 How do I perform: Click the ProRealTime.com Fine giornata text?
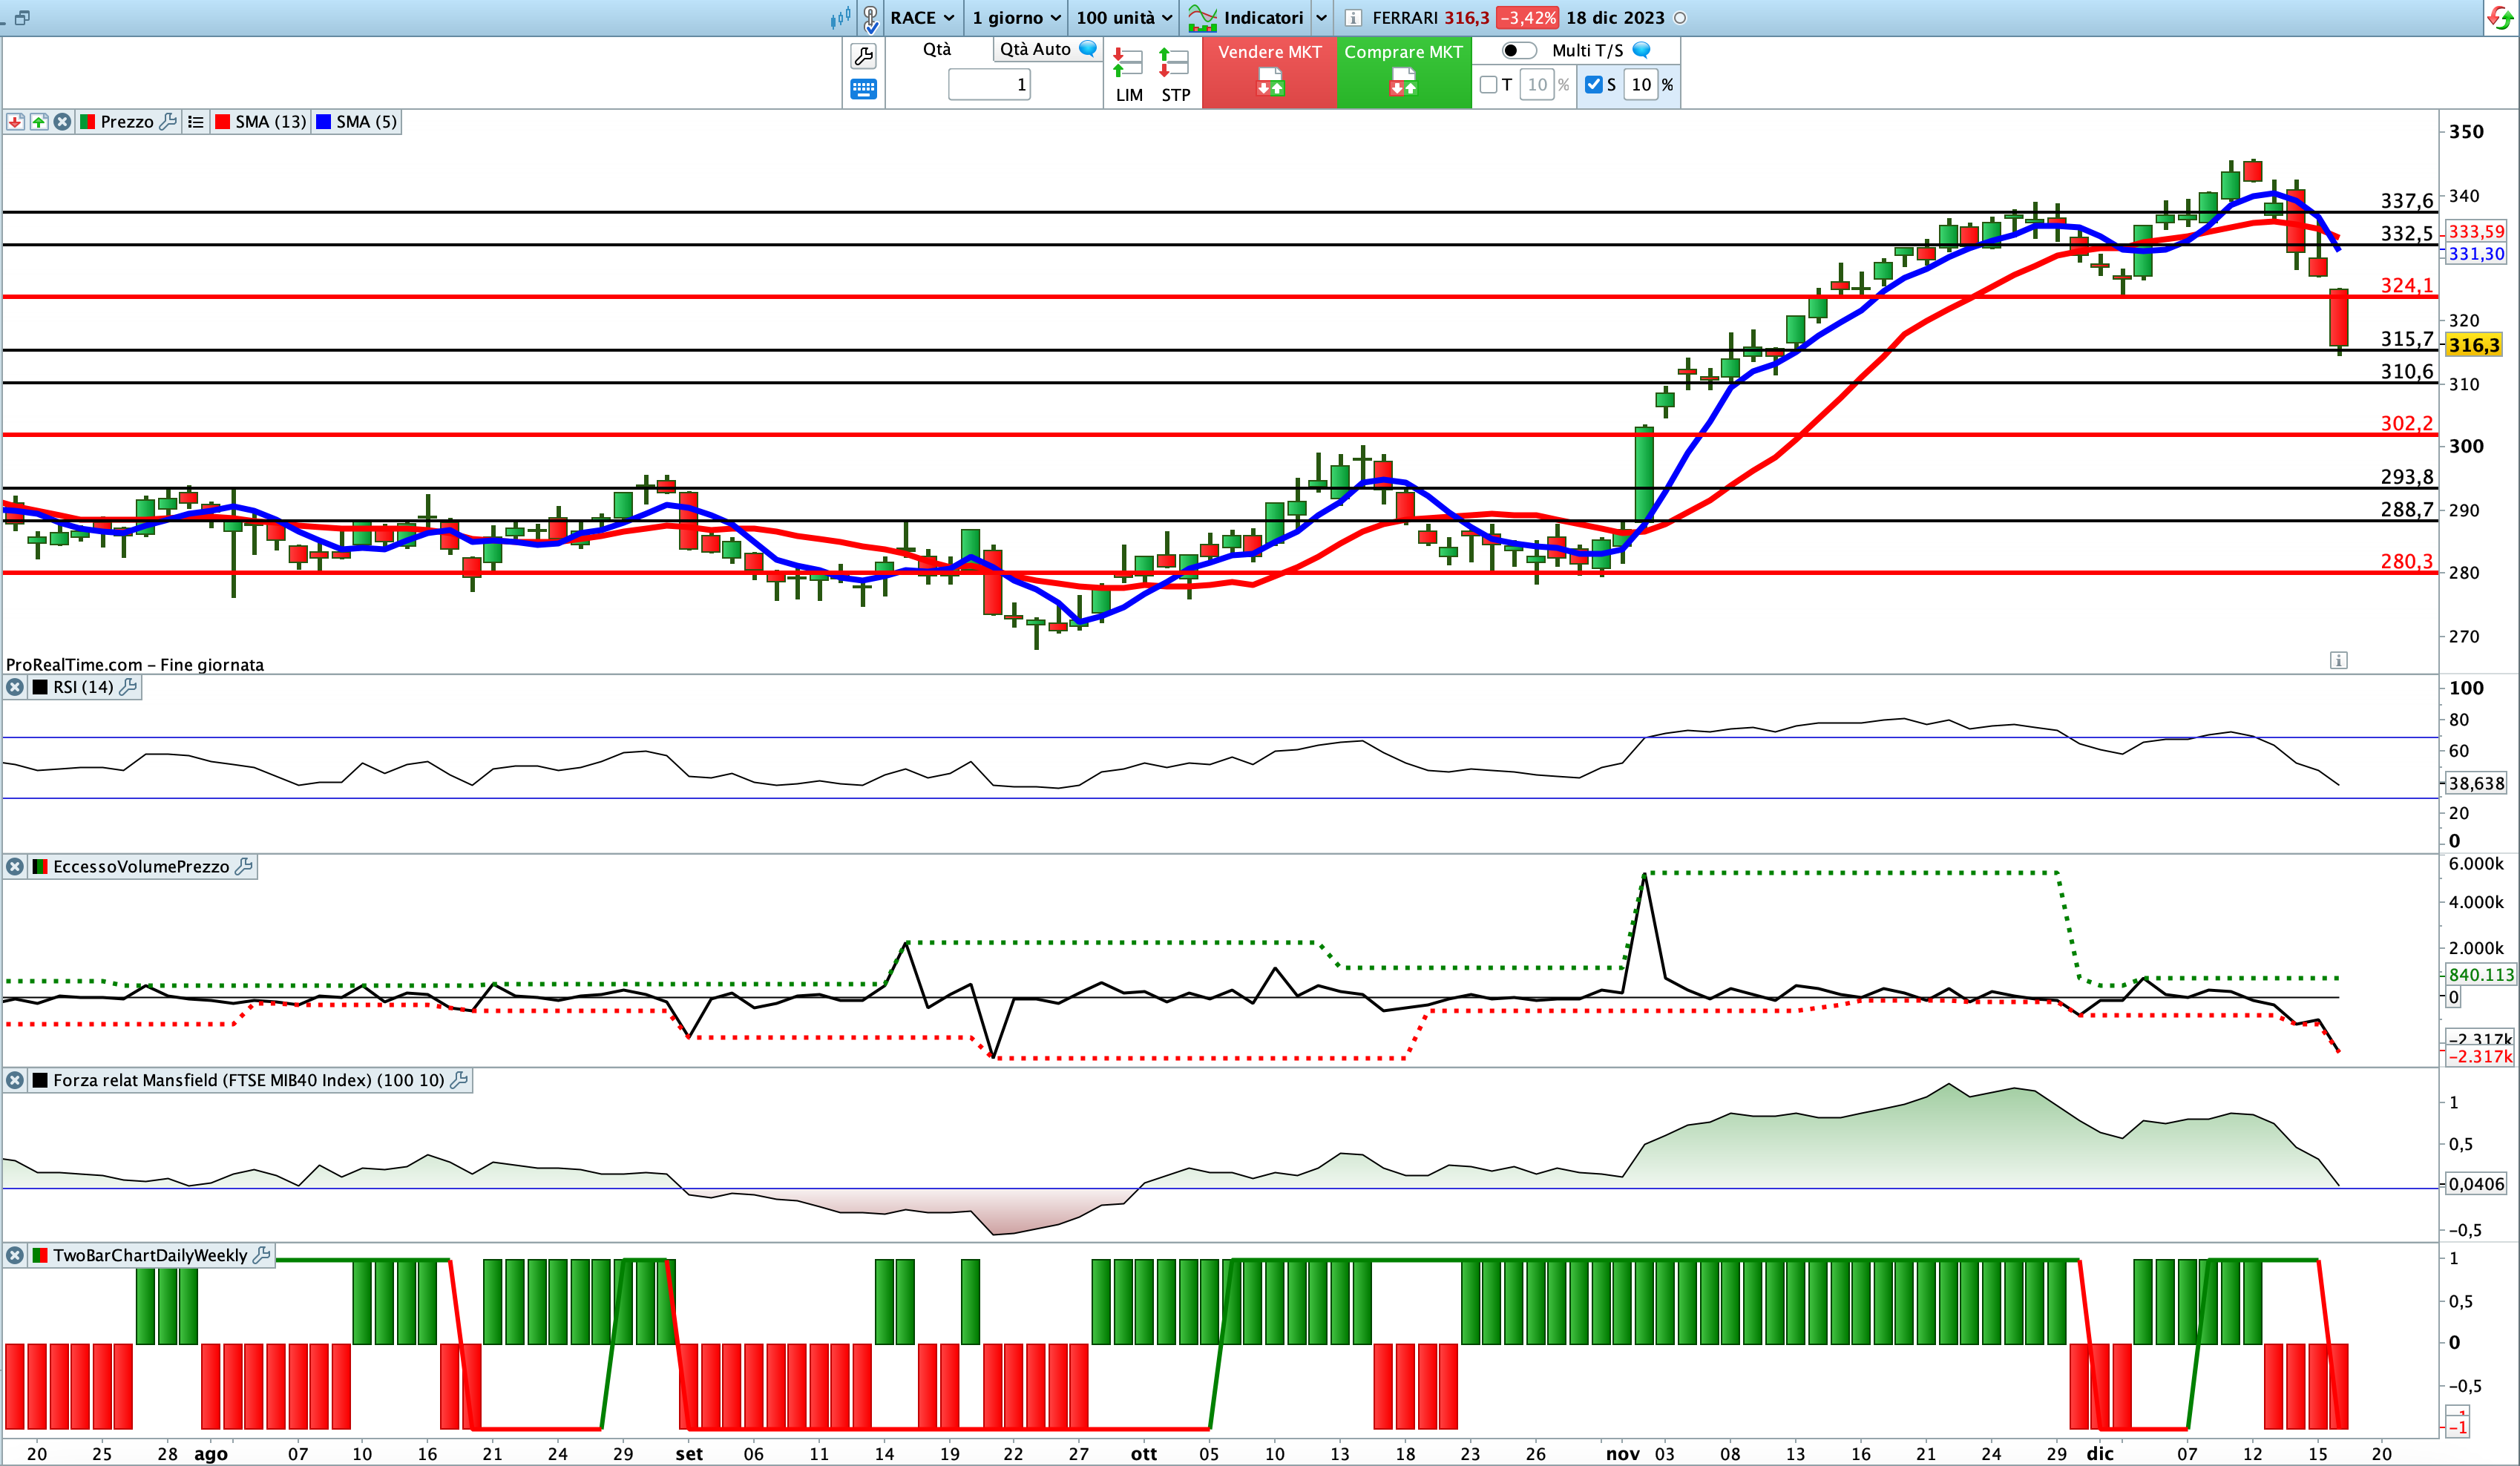135,665
